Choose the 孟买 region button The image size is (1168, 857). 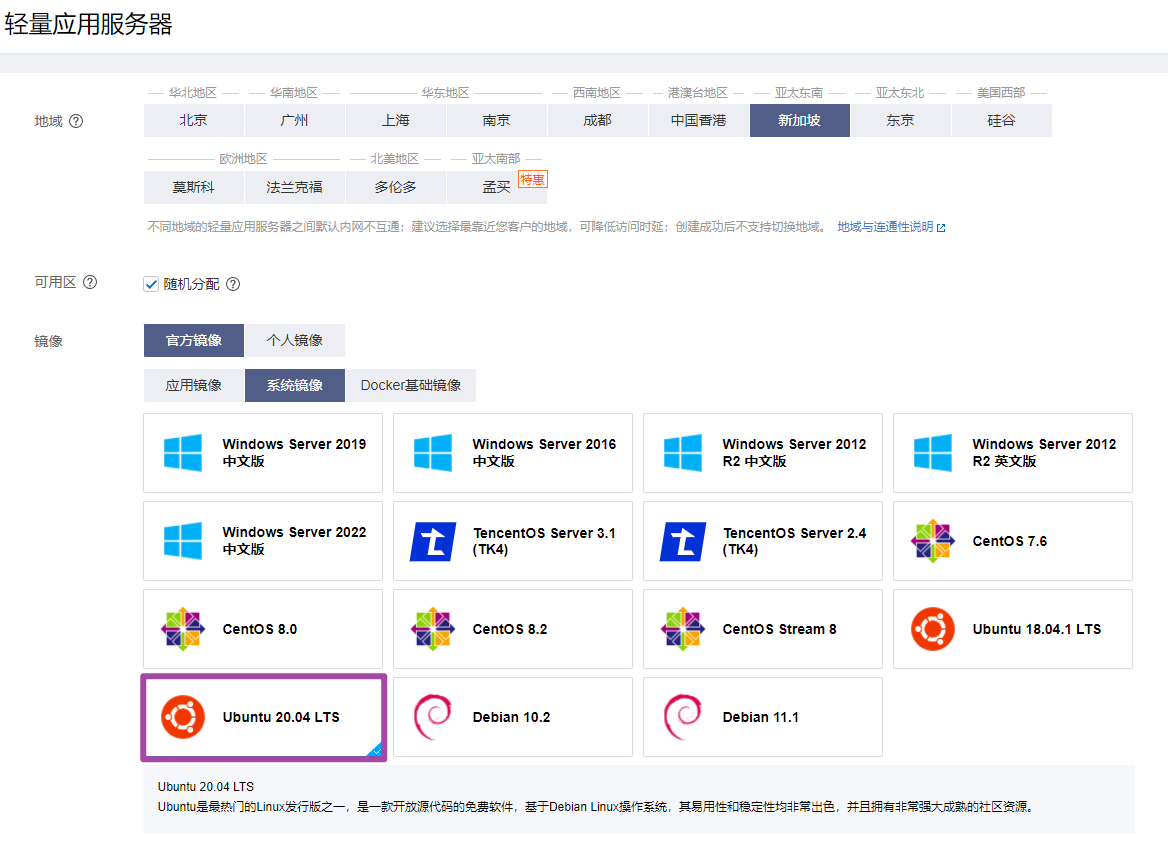[x=496, y=187]
